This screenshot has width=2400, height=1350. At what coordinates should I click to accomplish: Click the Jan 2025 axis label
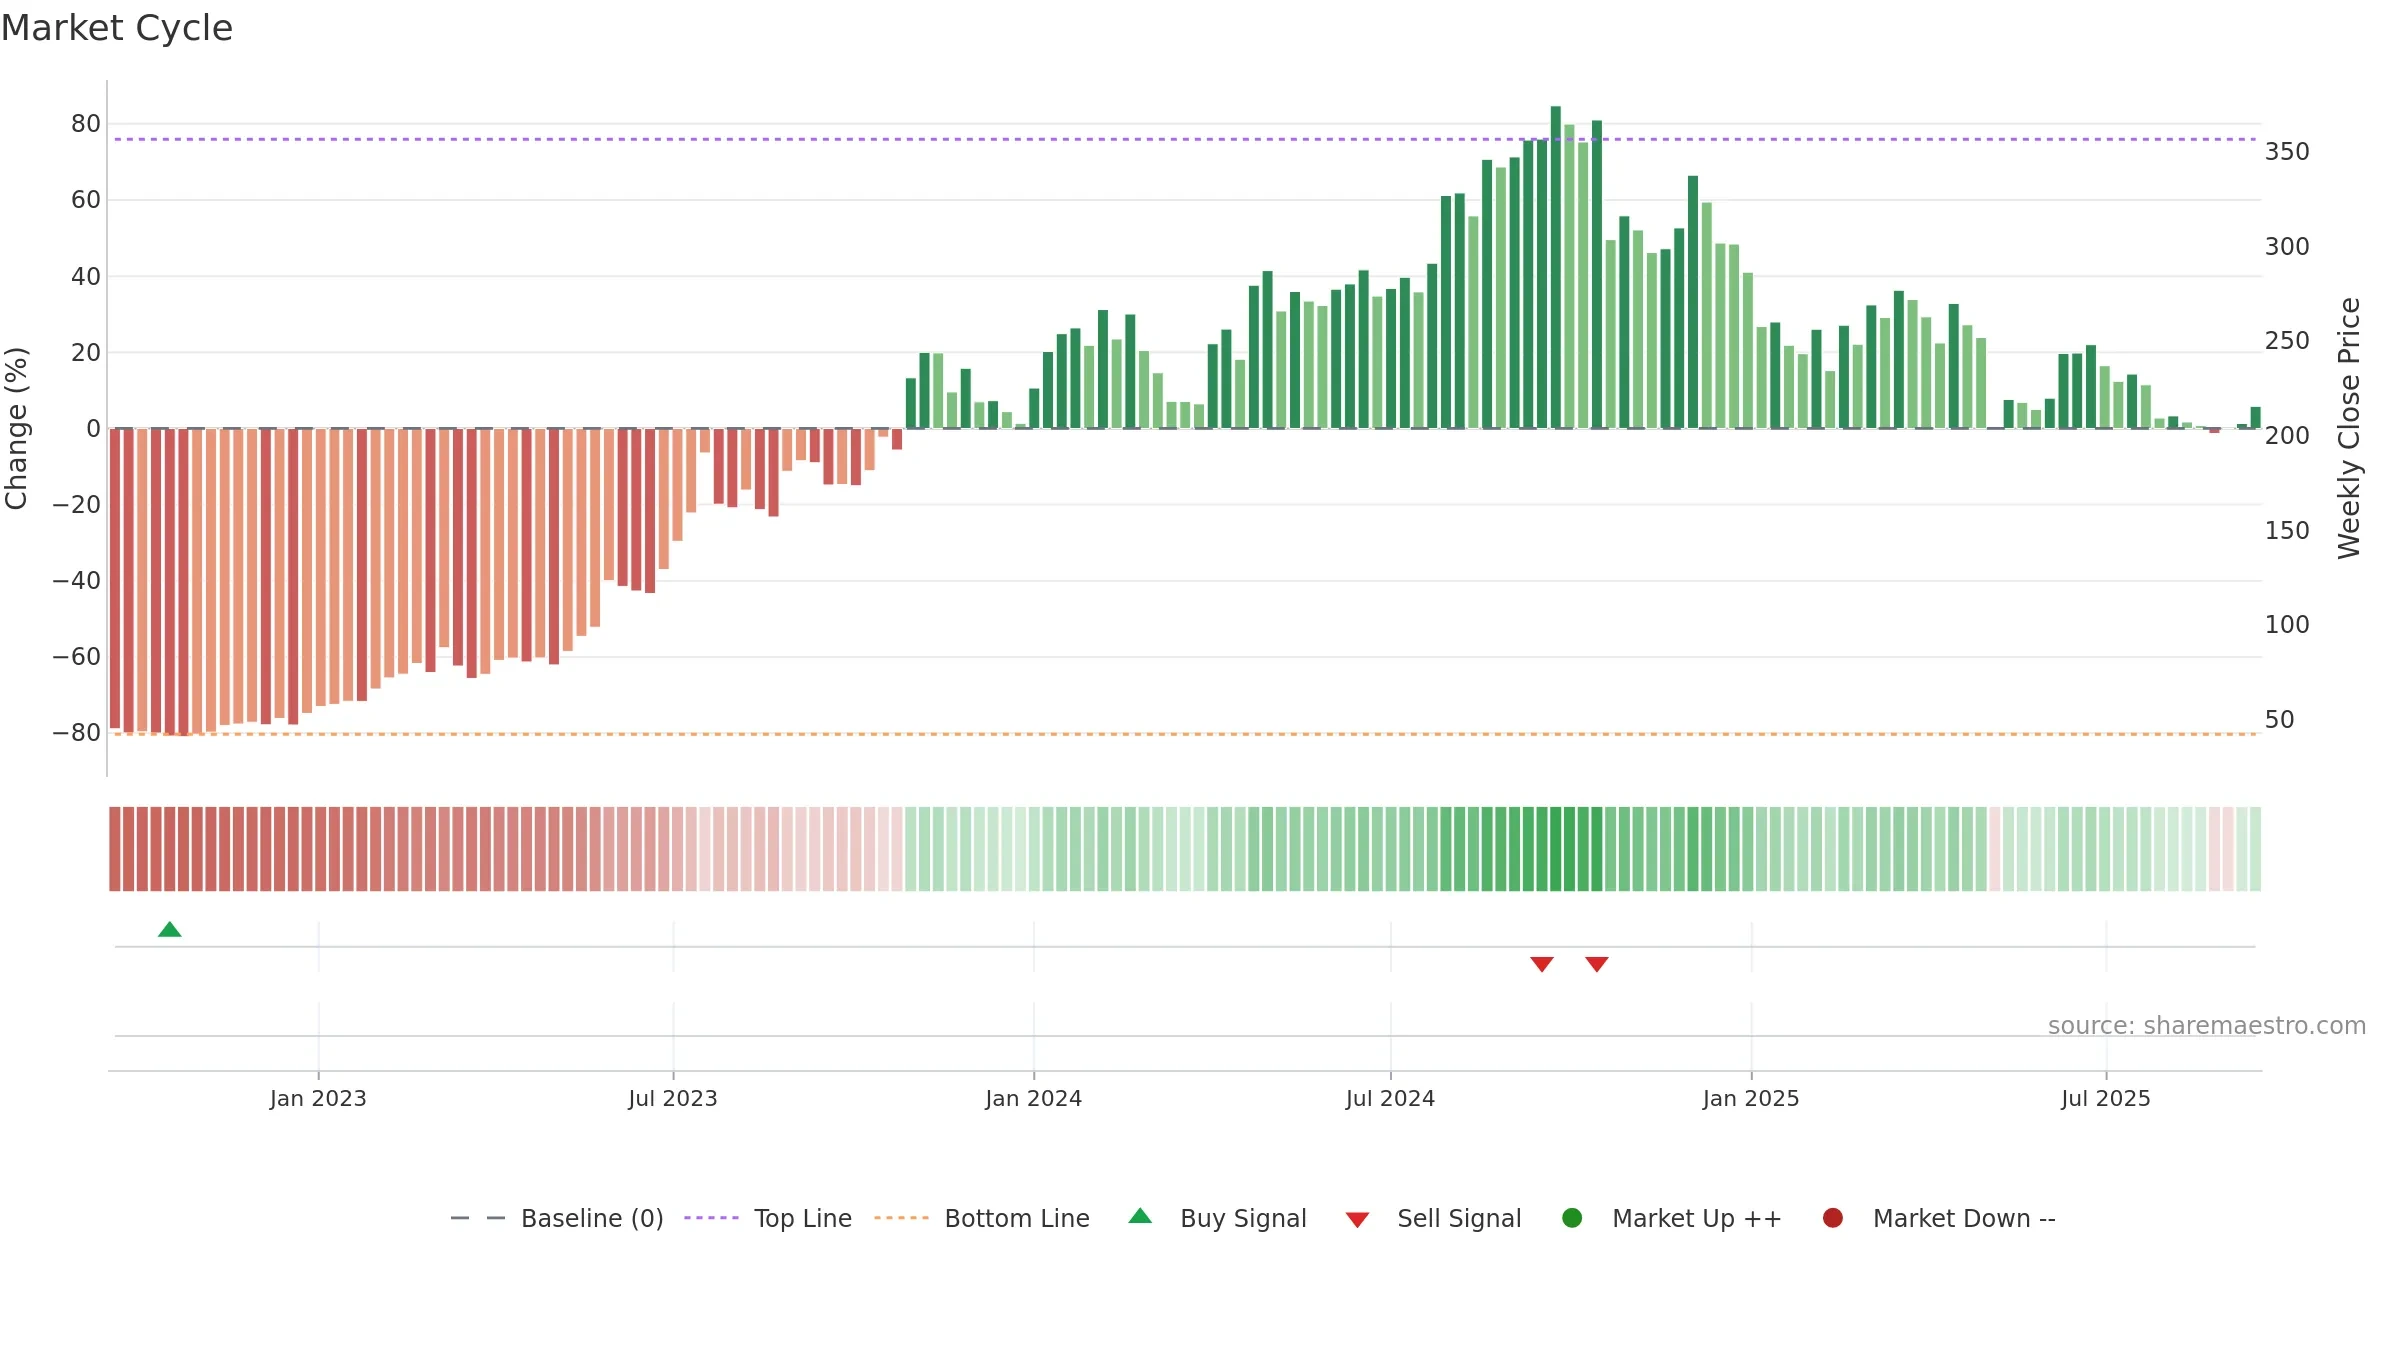pos(1751,1098)
